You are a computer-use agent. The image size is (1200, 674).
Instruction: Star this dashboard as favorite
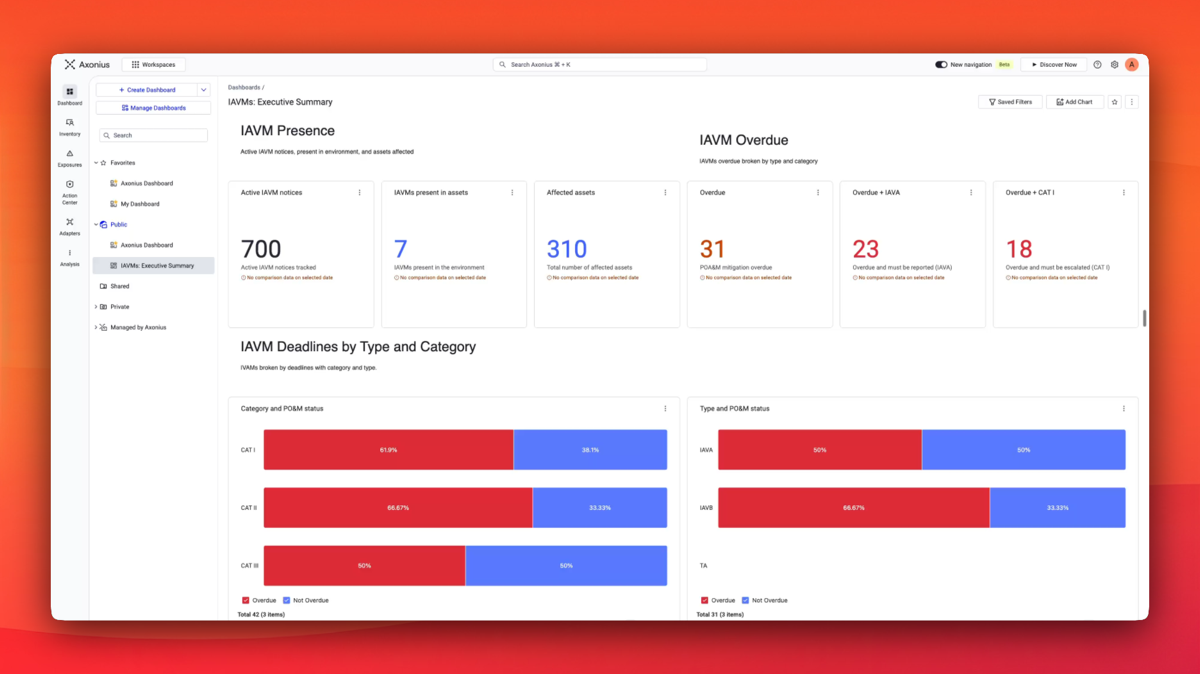click(x=1114, y=102)
